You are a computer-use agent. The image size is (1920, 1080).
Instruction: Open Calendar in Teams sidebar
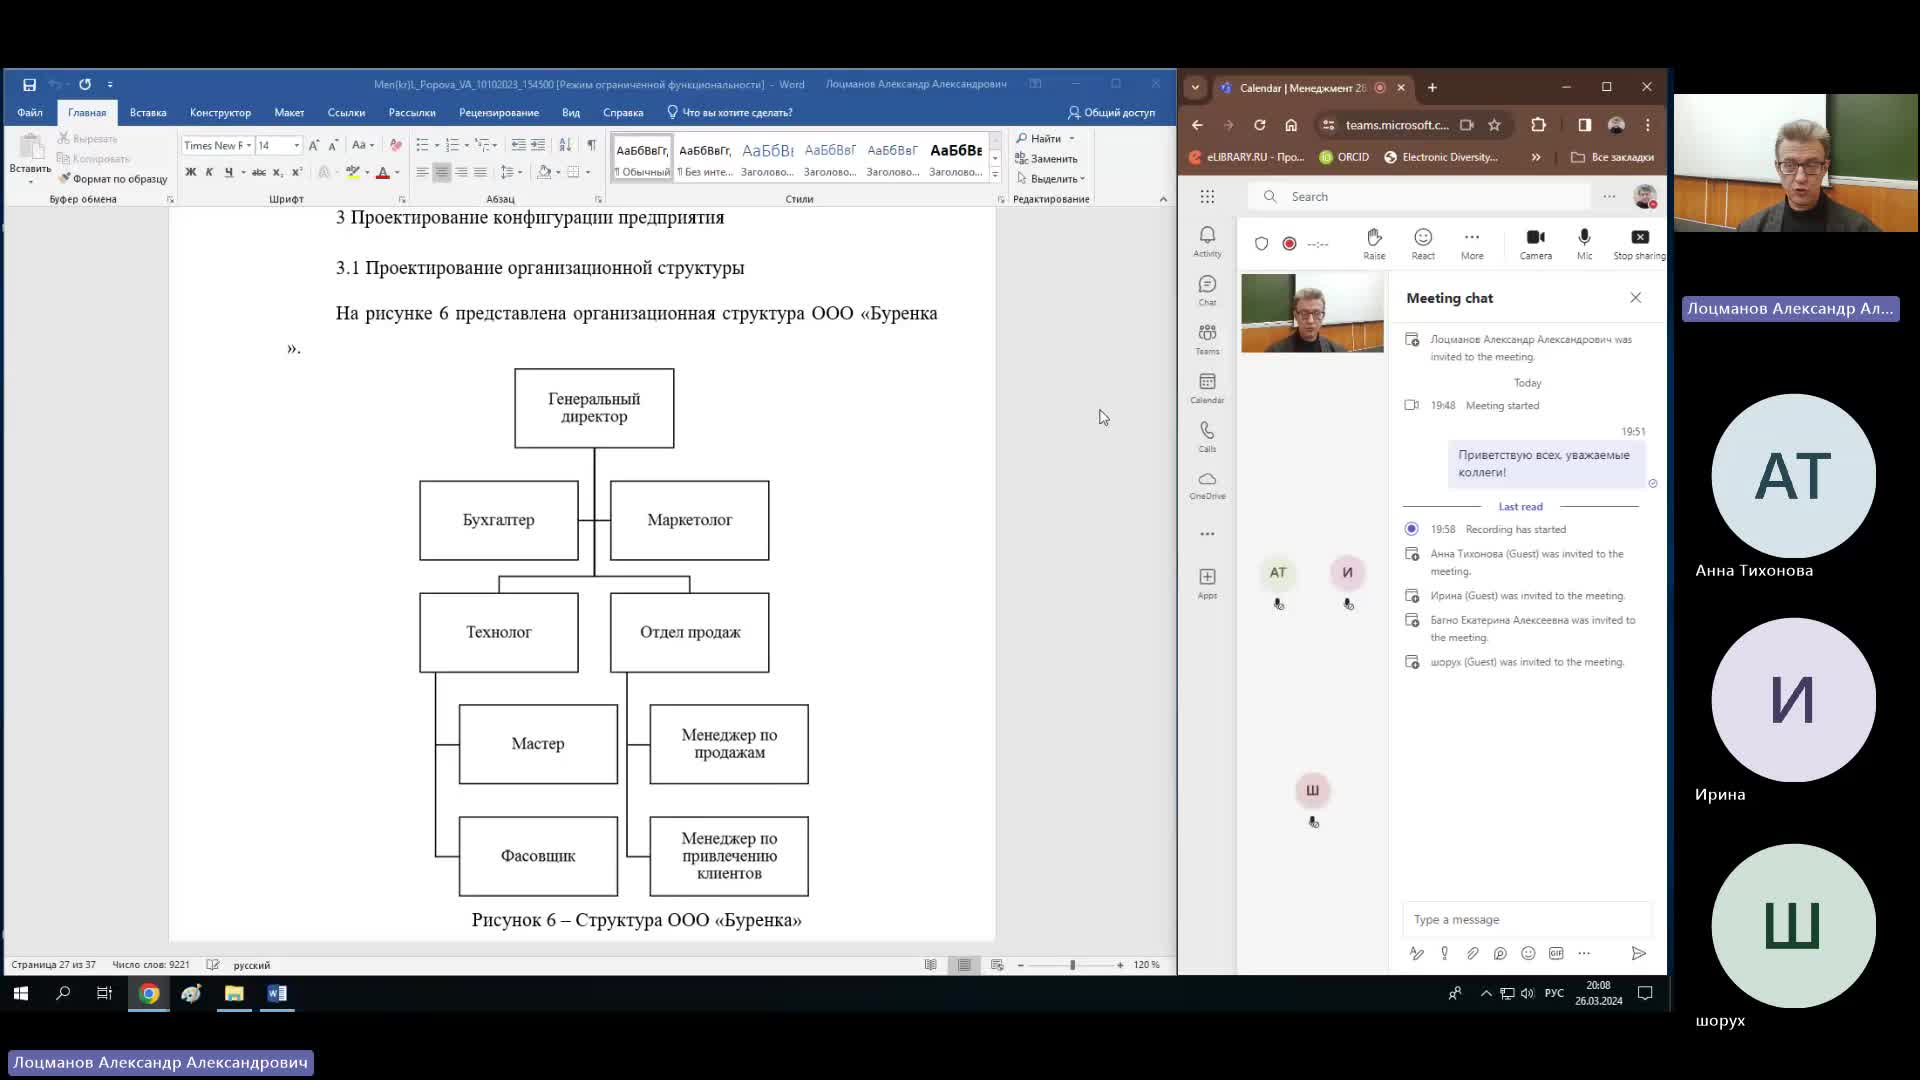click(1207, 388)
